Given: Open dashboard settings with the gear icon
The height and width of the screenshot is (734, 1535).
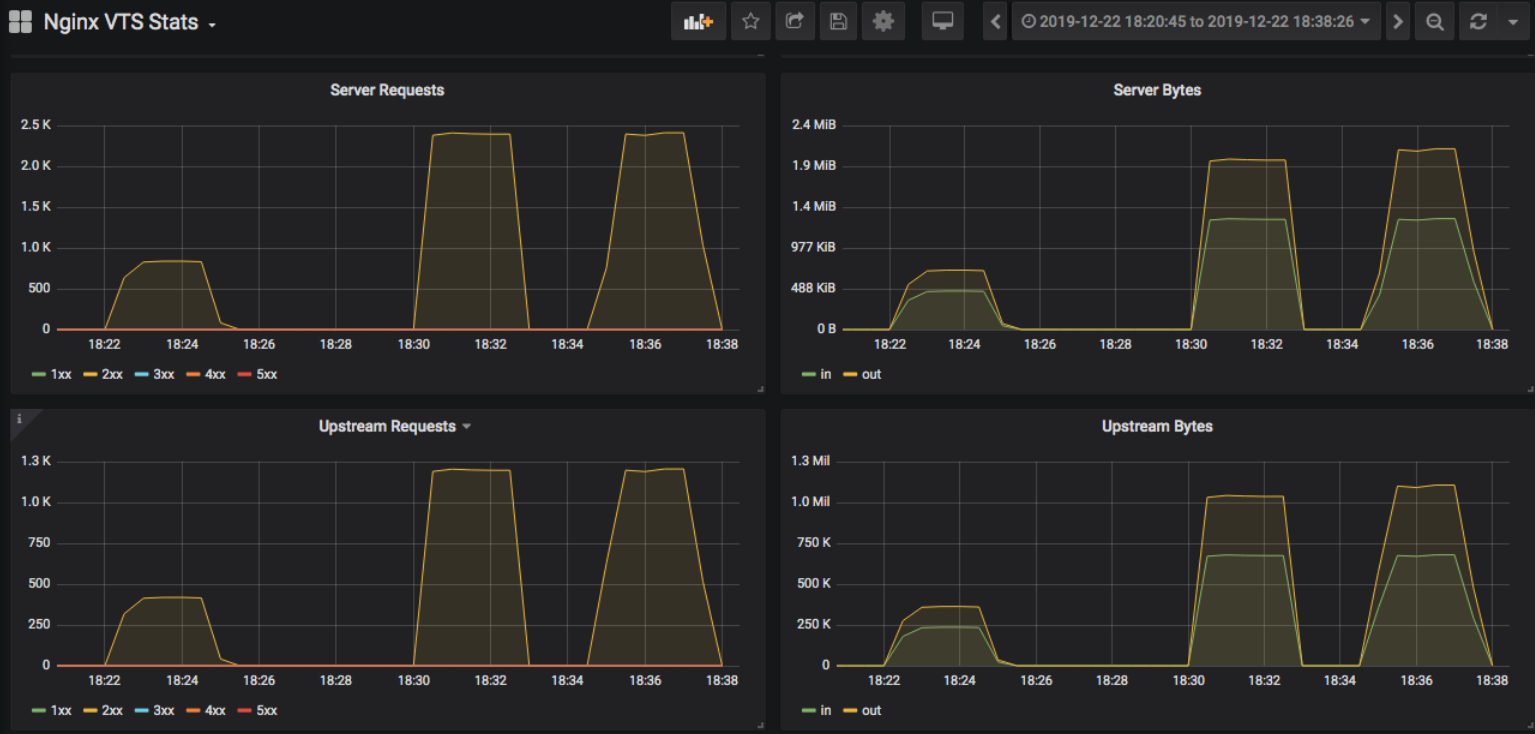Looking at the screenshot, I should [x=883, y=21].
